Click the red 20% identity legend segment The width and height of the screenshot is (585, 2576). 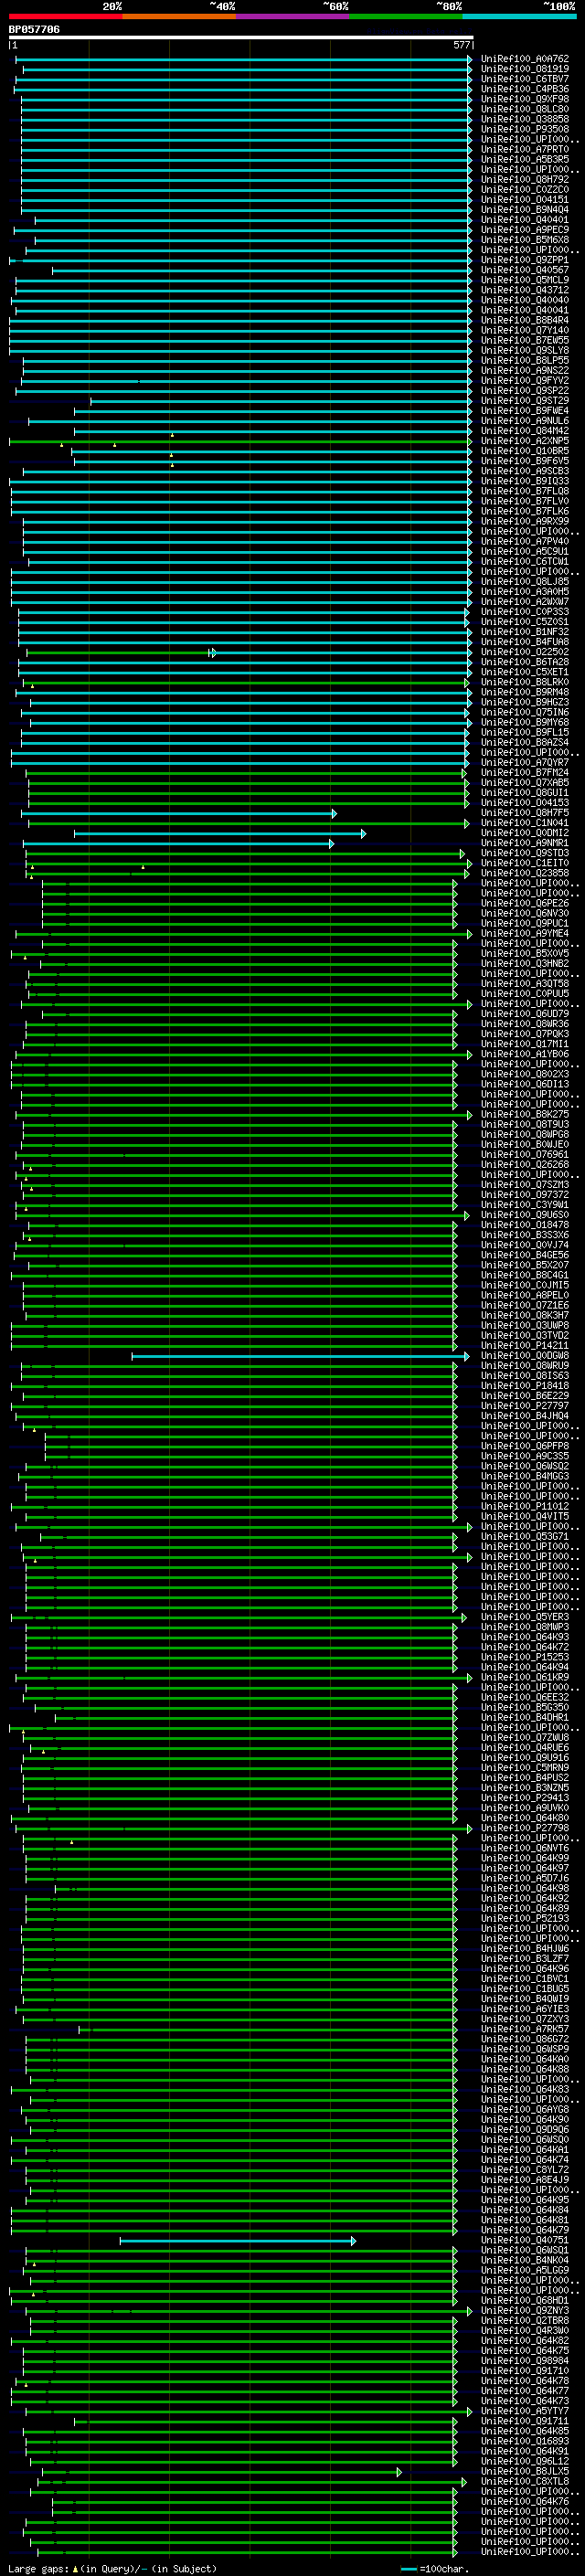66,16
